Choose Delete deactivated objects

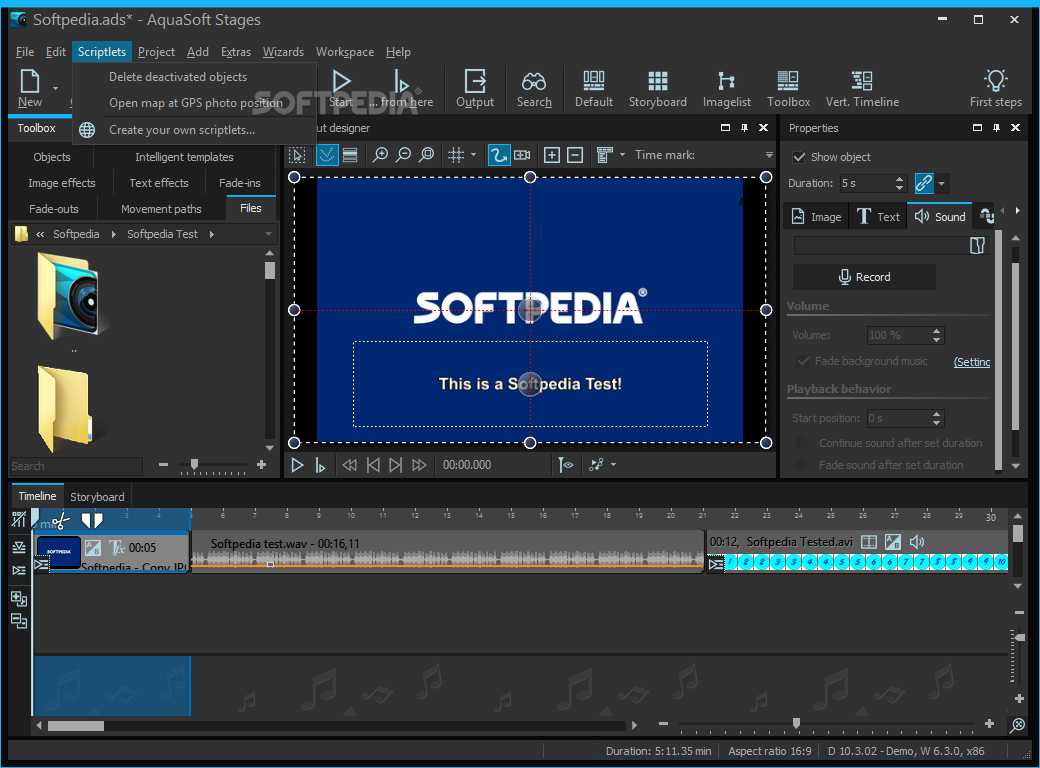coord(178,77)
